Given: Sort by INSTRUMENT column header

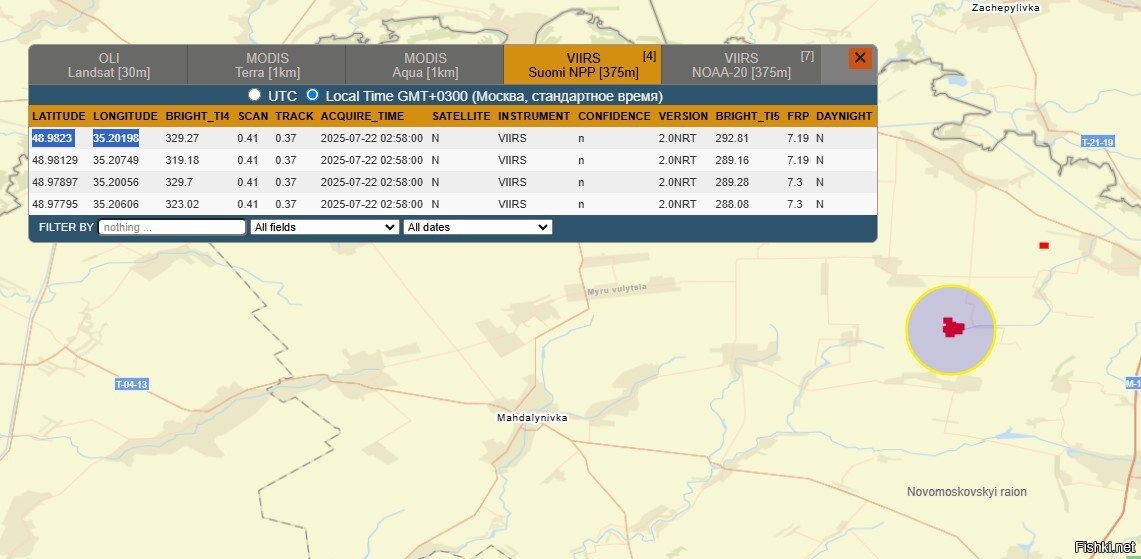Looking at the screenshot, I should pyautogui.click(x=534, y=116).
